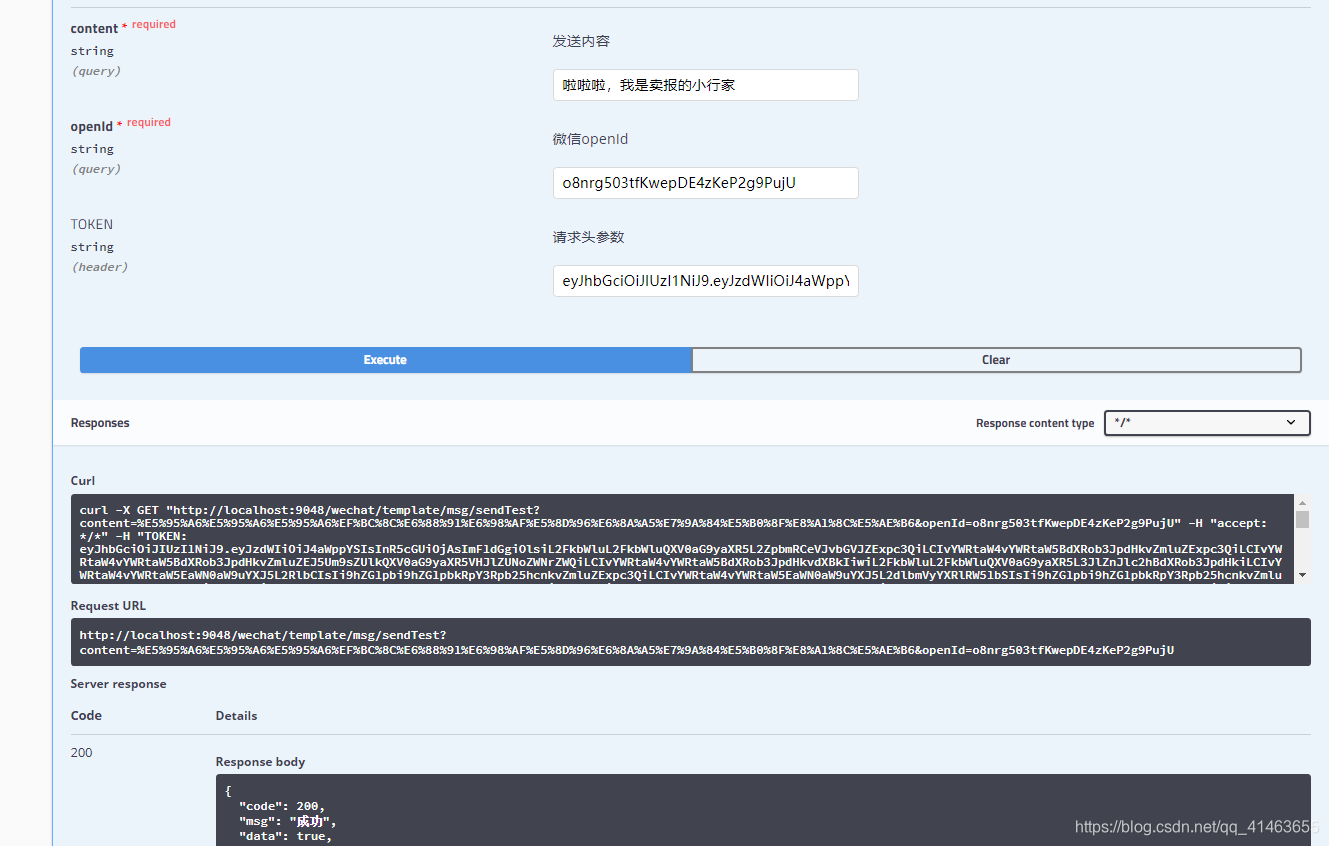Click the openId parameter name label
The height and width of the screenshot is (846, 1329).
92,127
